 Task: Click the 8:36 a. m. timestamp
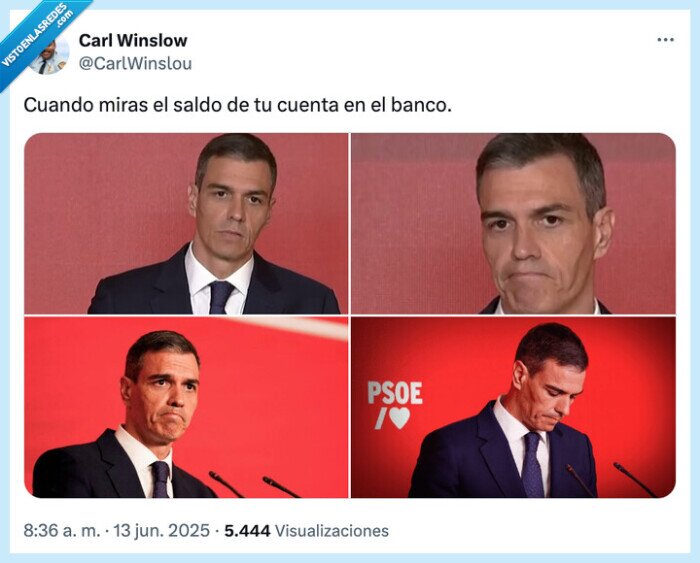62,531
